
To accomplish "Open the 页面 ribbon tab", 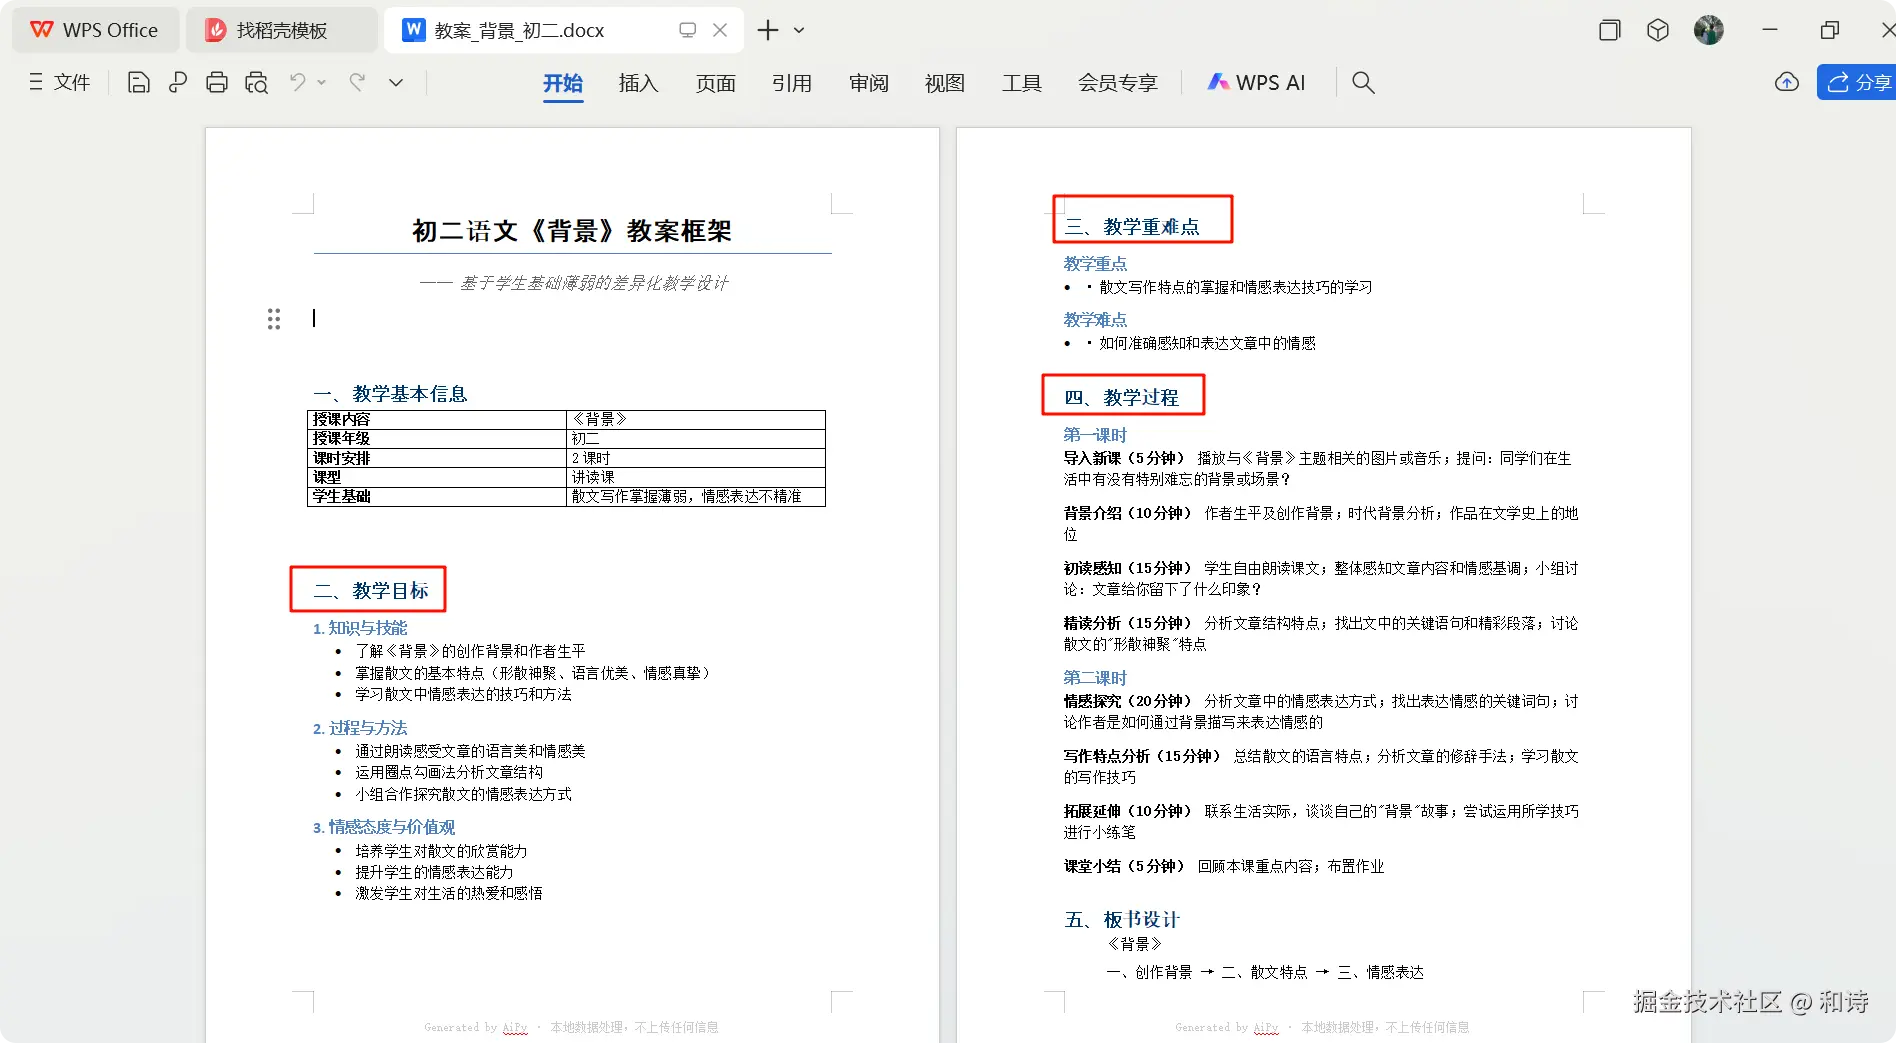I will (x=715, y=83).
